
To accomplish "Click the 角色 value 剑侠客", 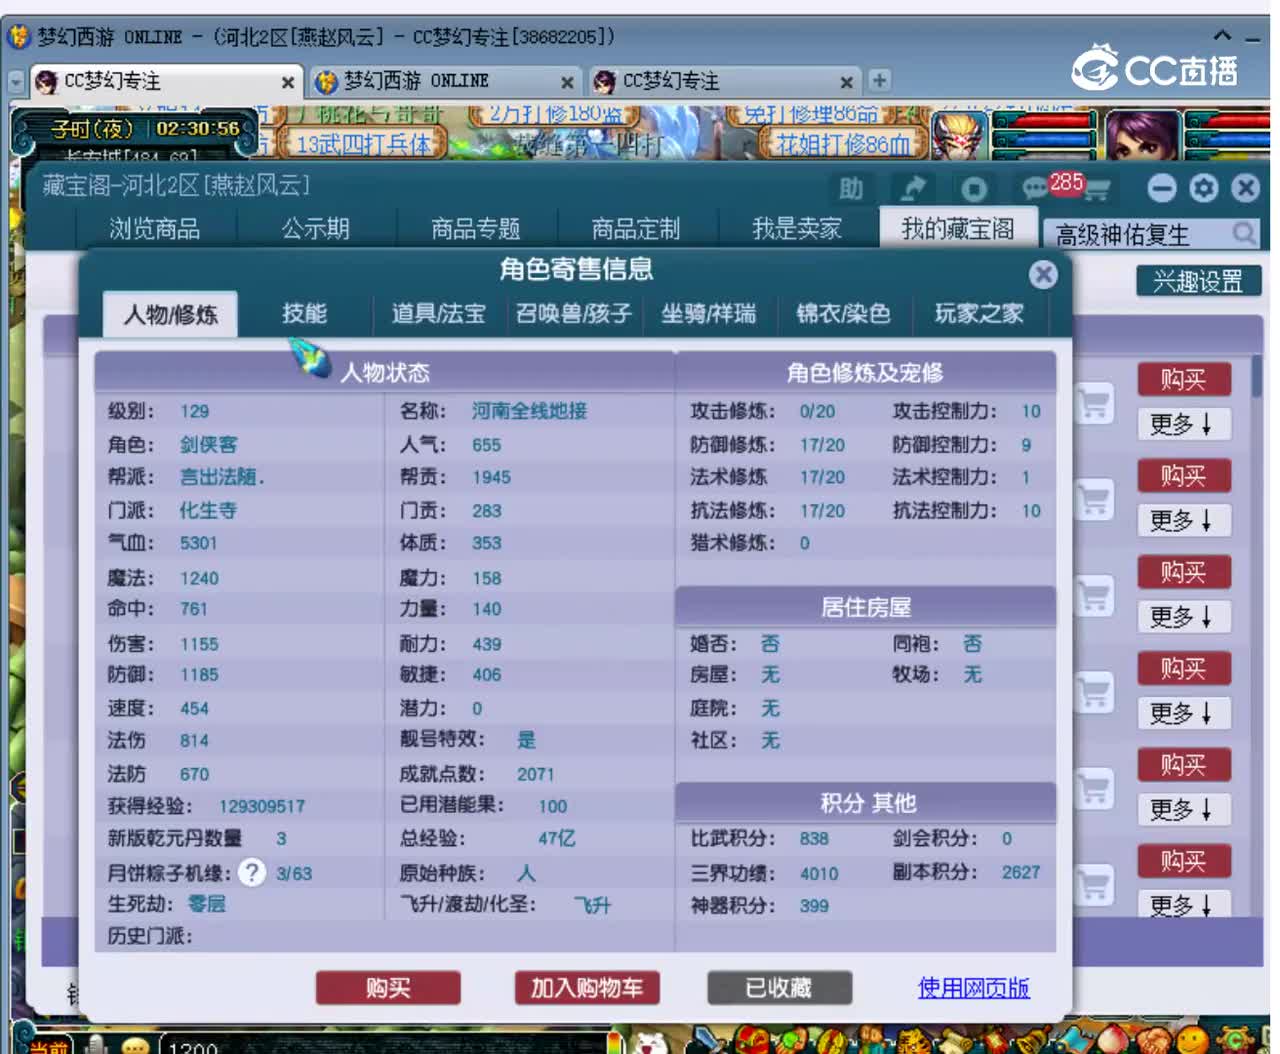I will (x=208, y=444).
